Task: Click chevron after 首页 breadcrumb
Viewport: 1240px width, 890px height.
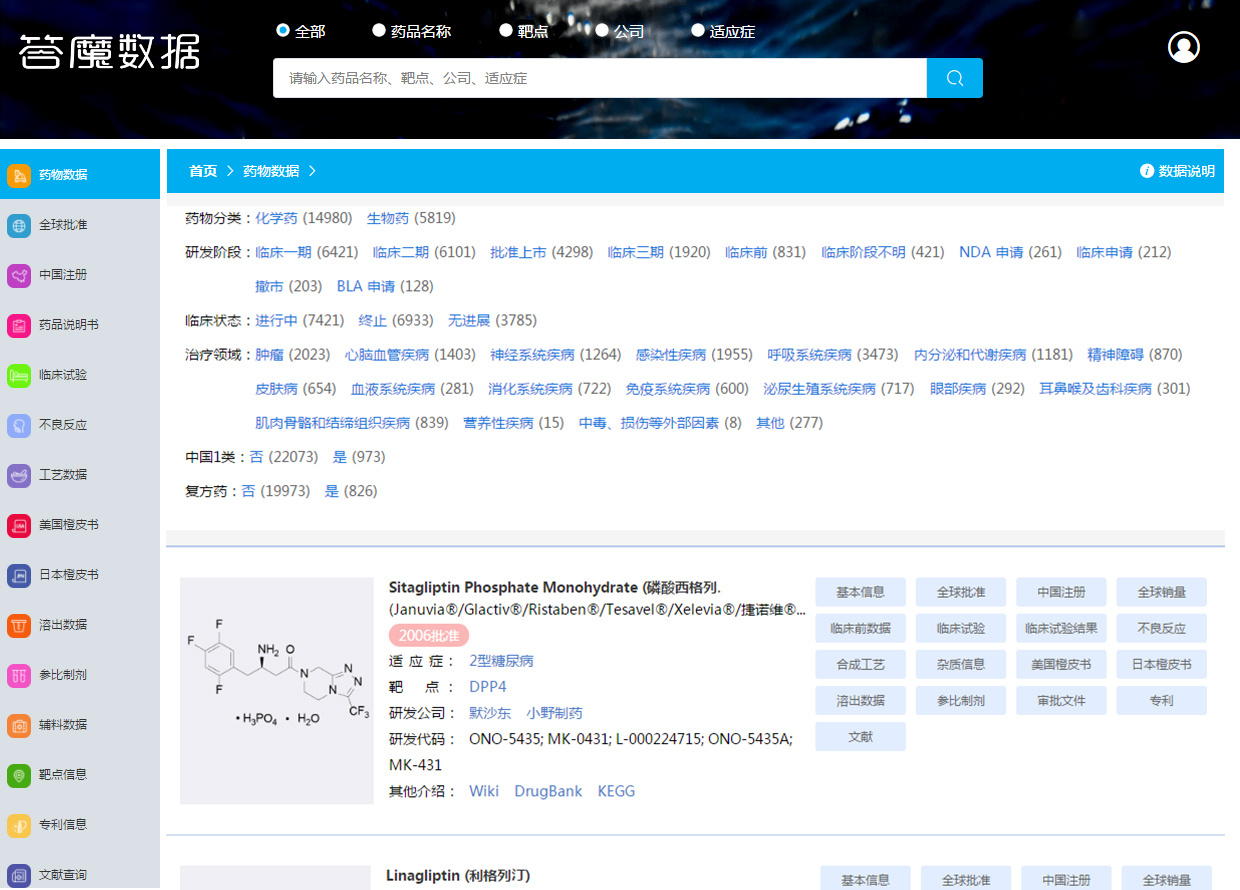Action: click(230, 171)
